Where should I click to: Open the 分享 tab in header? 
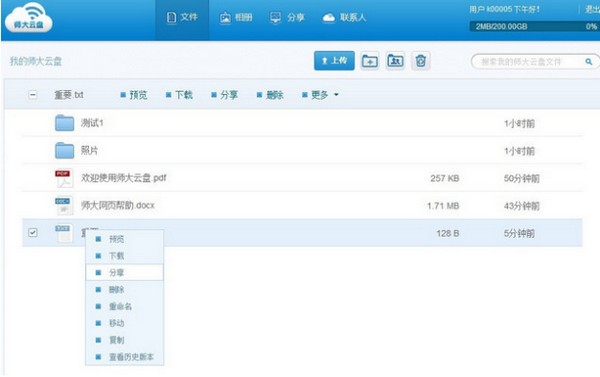coord(287,18)
